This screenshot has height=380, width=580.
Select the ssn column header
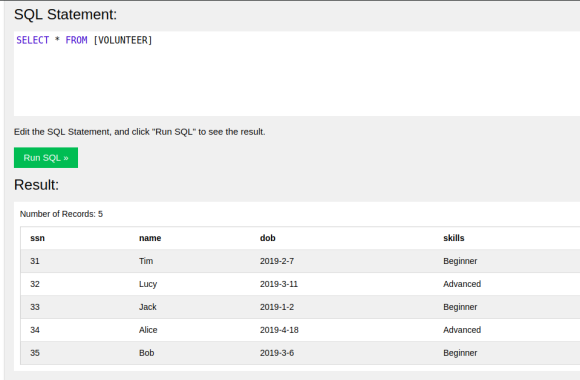(x=37, y=238)
